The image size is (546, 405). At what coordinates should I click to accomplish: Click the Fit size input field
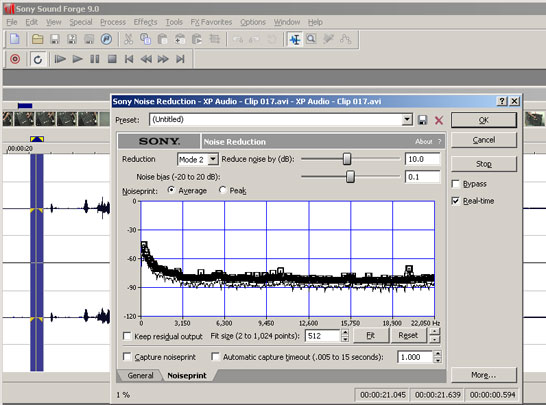(x=322, y=336)
